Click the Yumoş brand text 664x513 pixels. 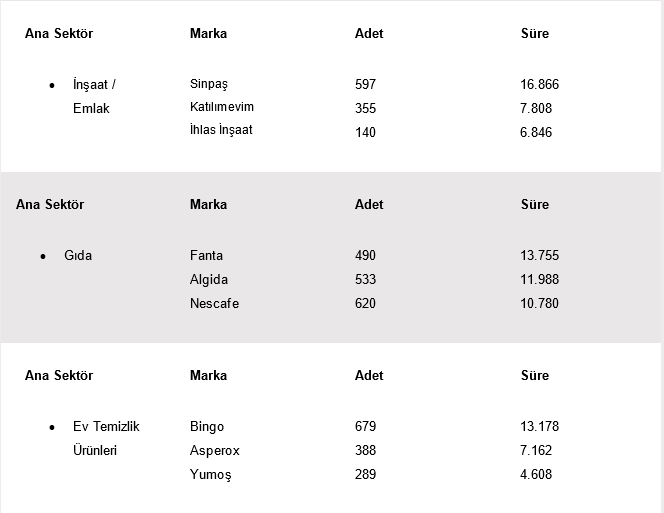[210, 474]
